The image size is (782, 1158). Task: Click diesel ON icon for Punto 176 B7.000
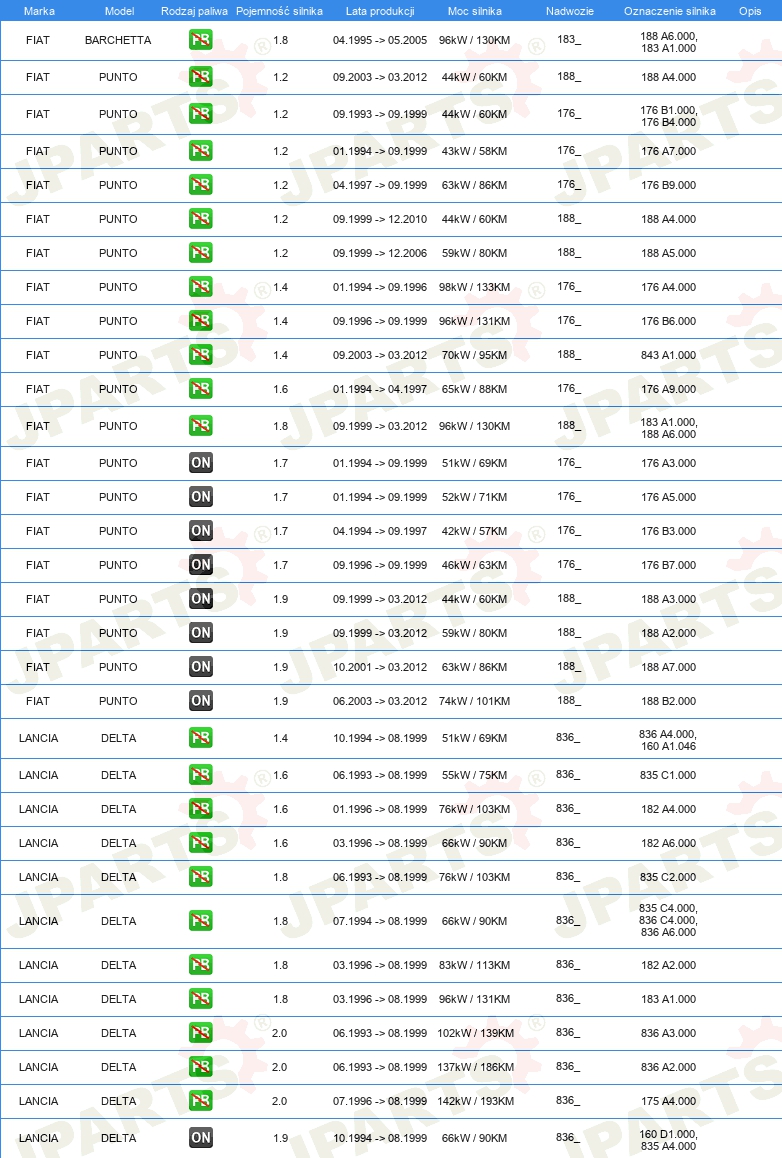[x=201, y=565]
